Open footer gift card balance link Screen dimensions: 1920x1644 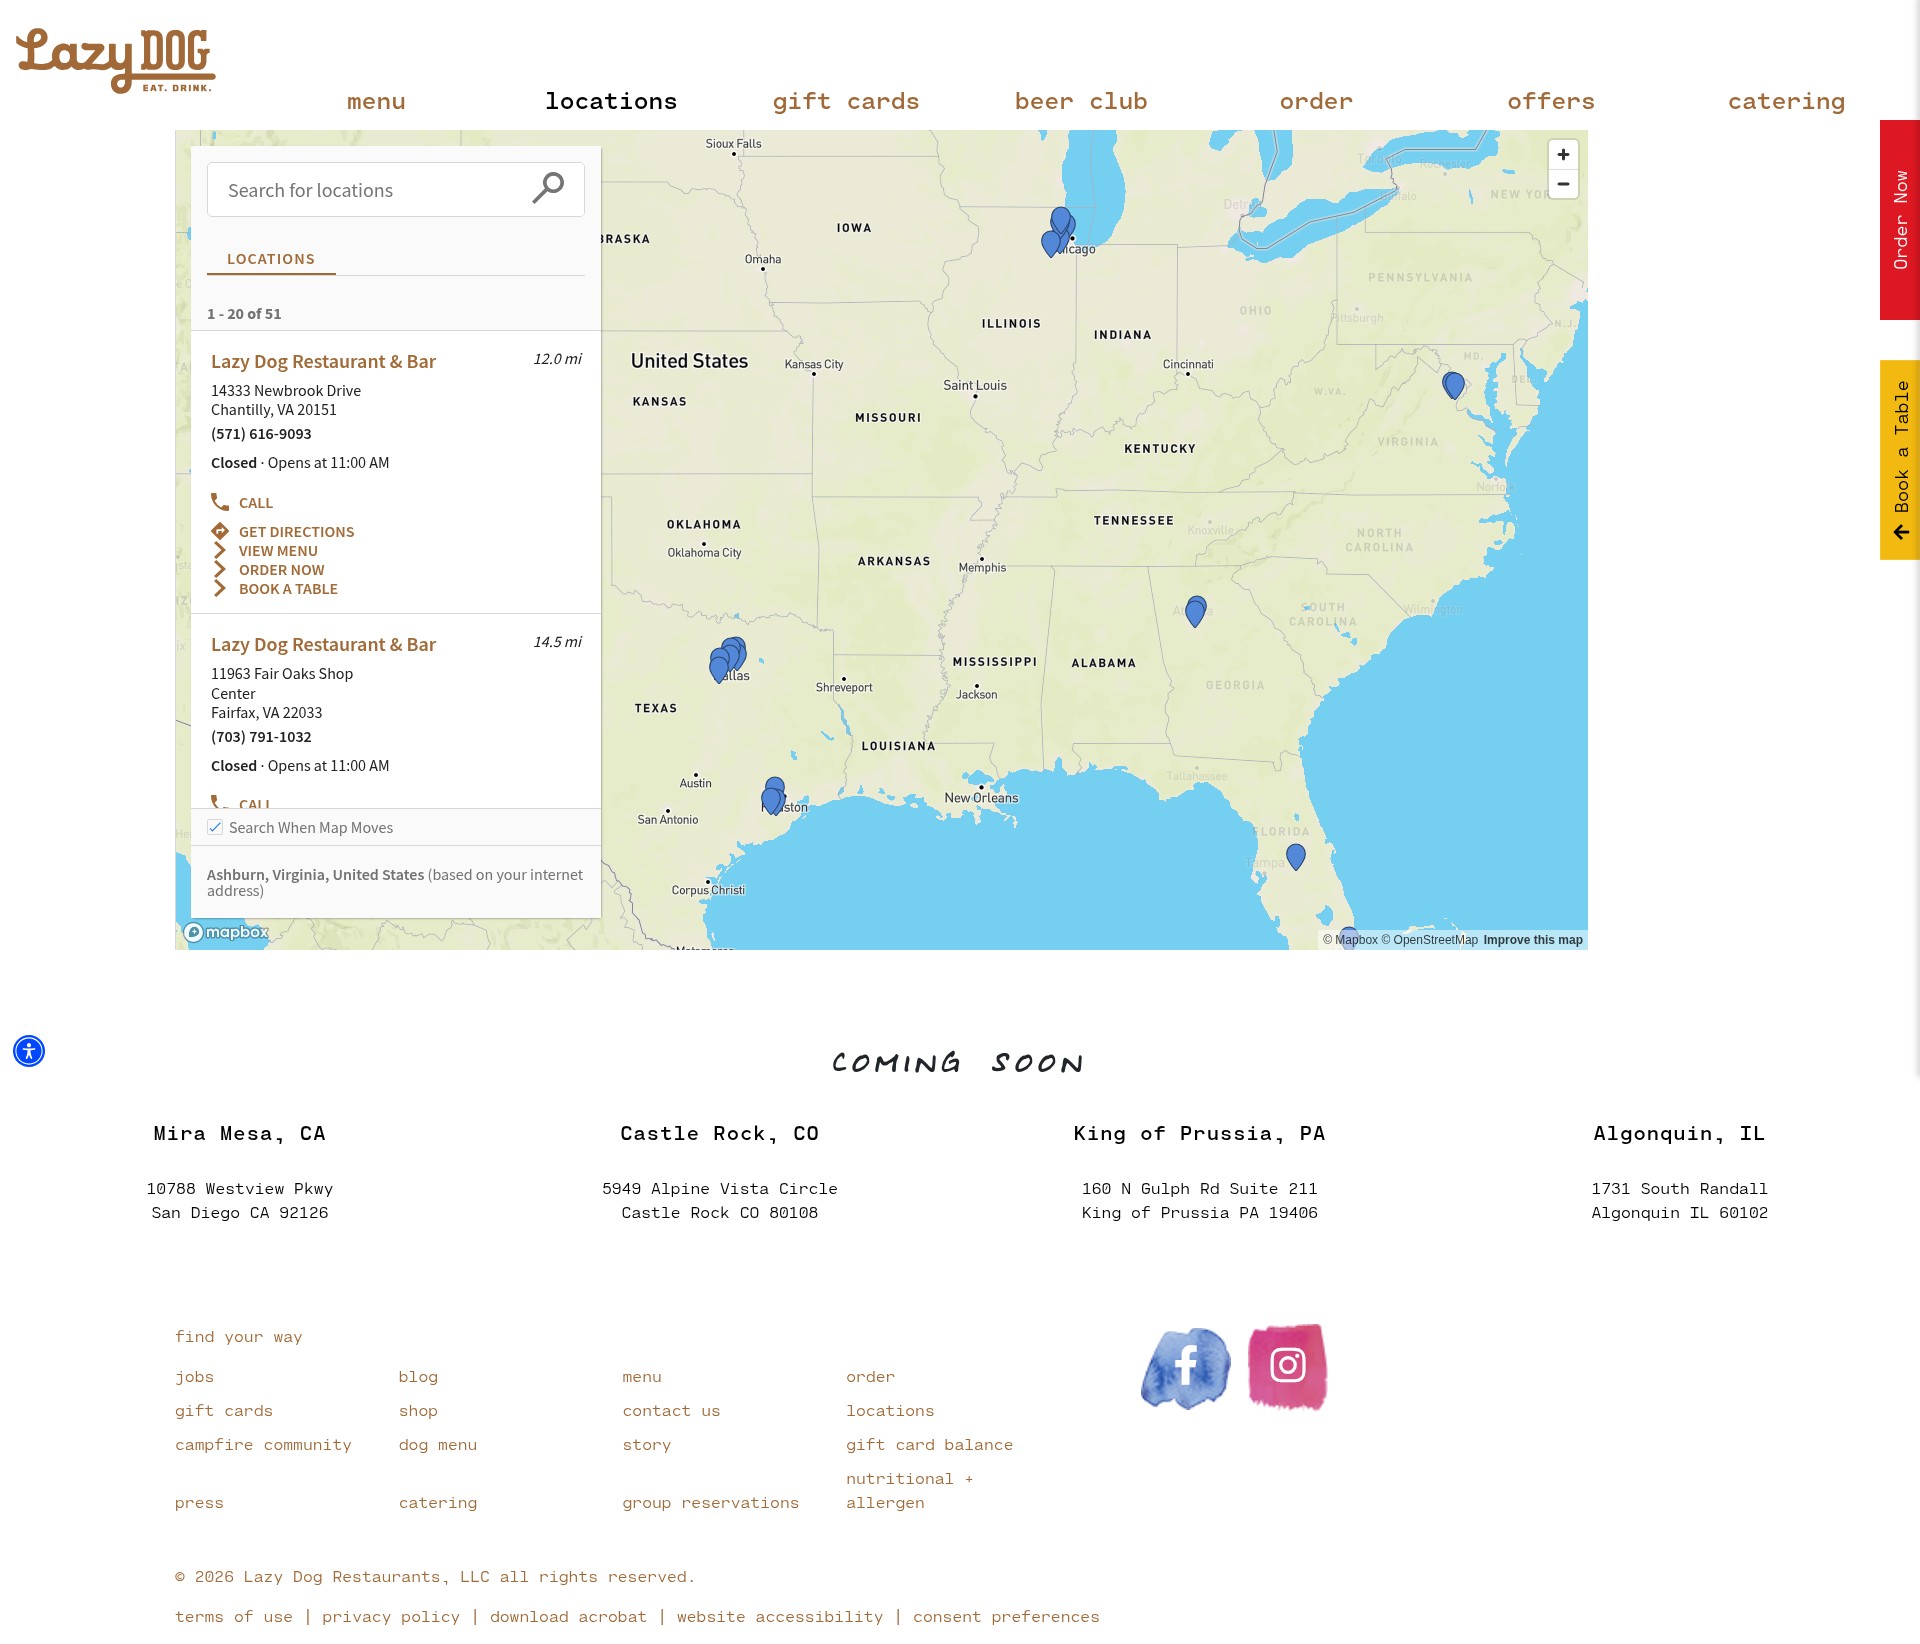coord(929,1445)
